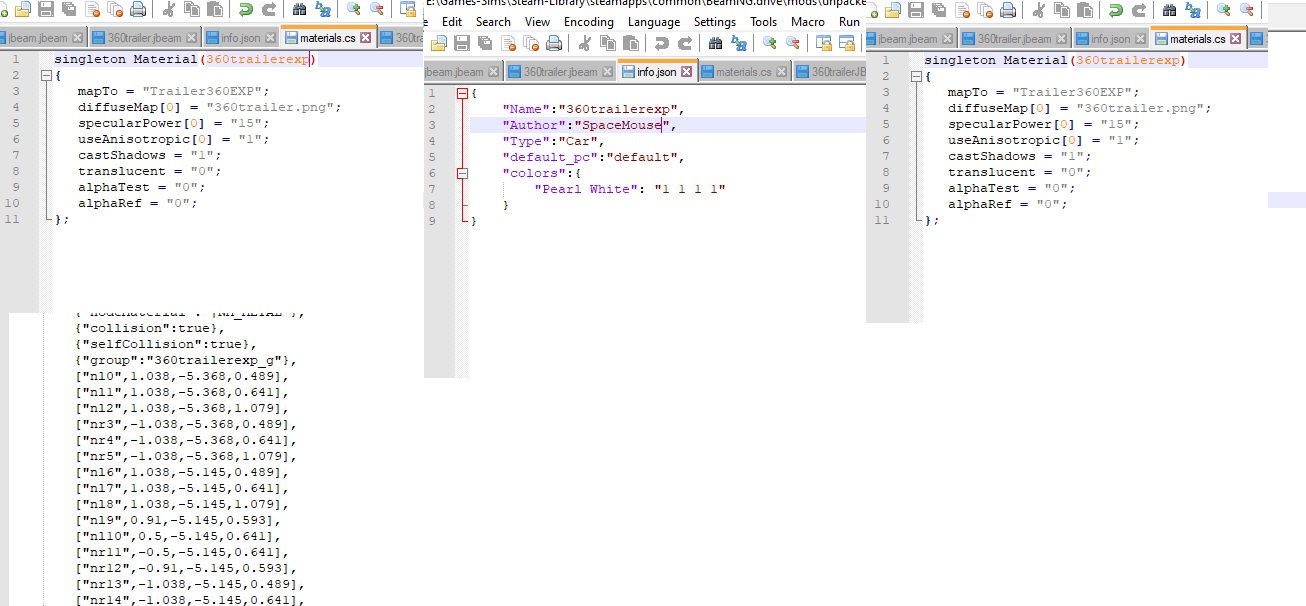Click Print icon in left window toolbar
This screenshot has height=606, width=1306.
(138, 9)
